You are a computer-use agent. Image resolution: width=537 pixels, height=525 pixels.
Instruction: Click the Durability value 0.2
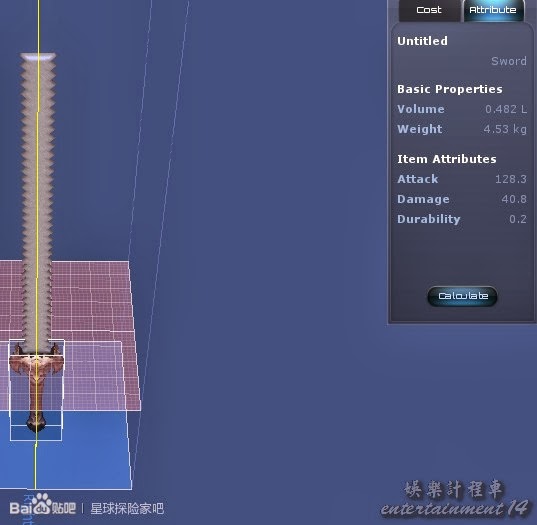518,219
